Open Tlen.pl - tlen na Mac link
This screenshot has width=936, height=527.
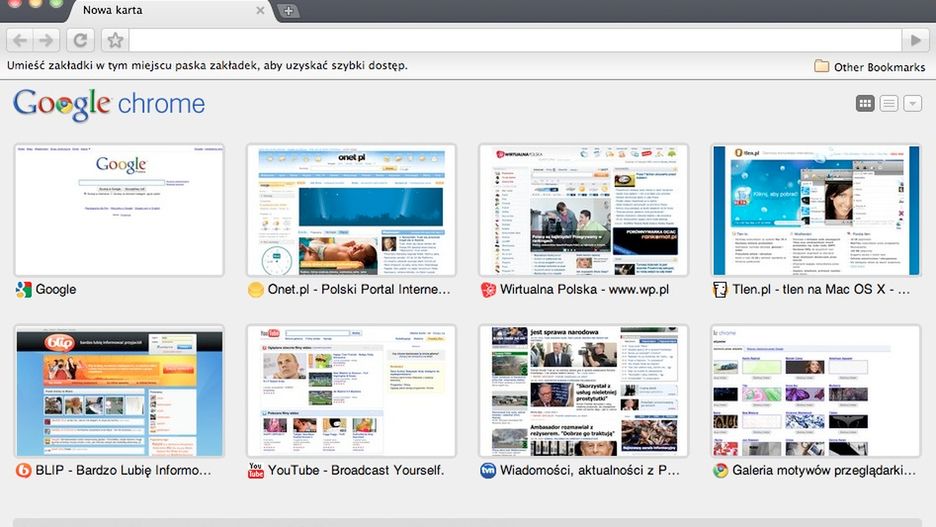tap(821, 289)
